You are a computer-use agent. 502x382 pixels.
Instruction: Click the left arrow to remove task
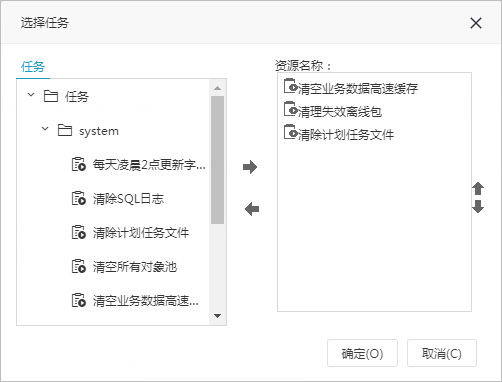tap(252, 209)
